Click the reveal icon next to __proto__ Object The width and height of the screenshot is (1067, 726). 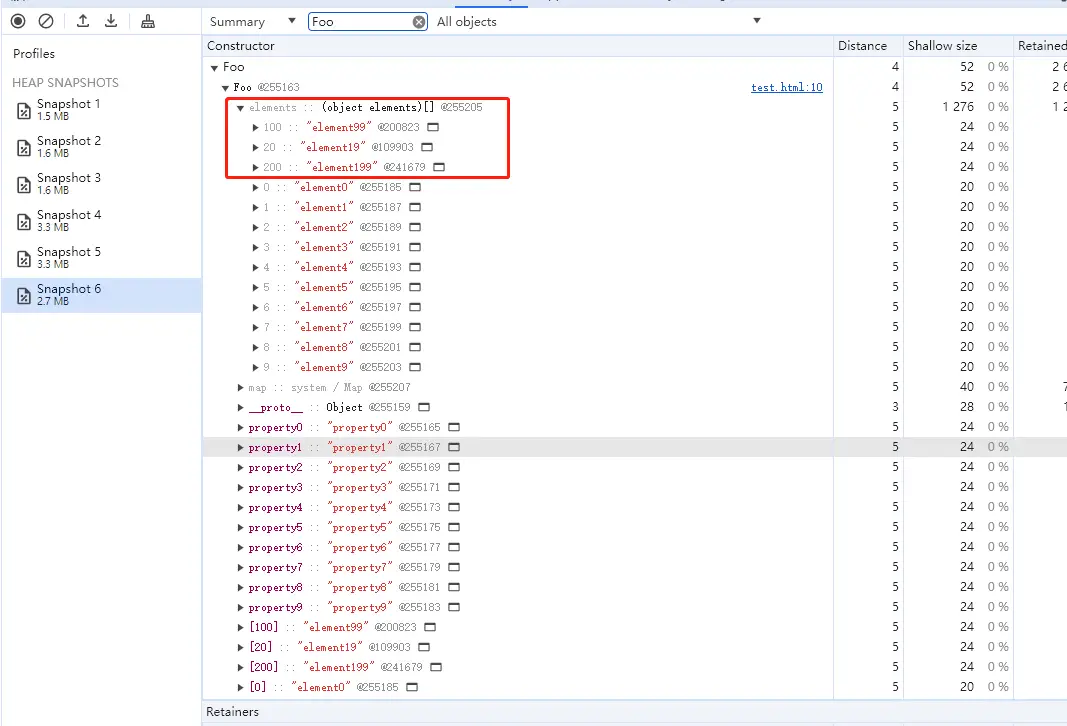click(x=424, y=407)
